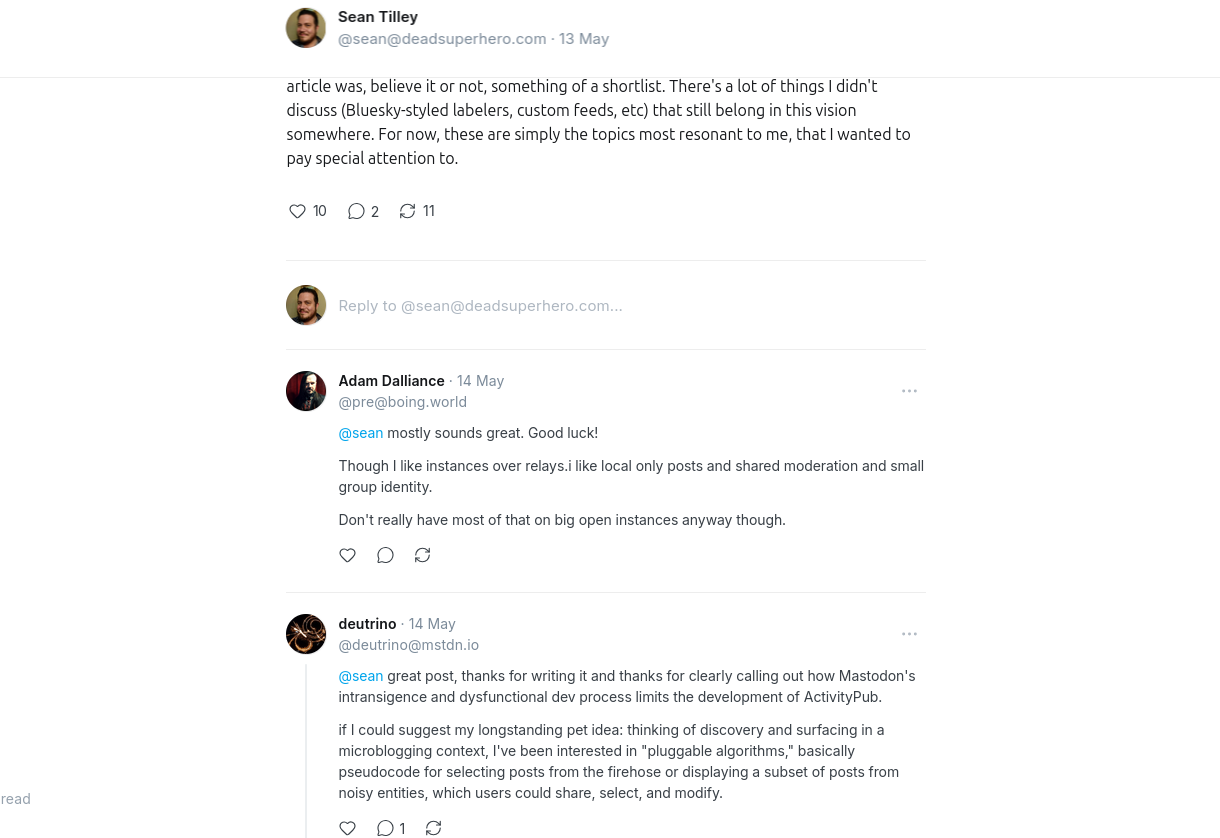Open more options for Adam Dalliance's reply
The height and width of the screenshot is (838, 1220).
(x=909, y=391)
